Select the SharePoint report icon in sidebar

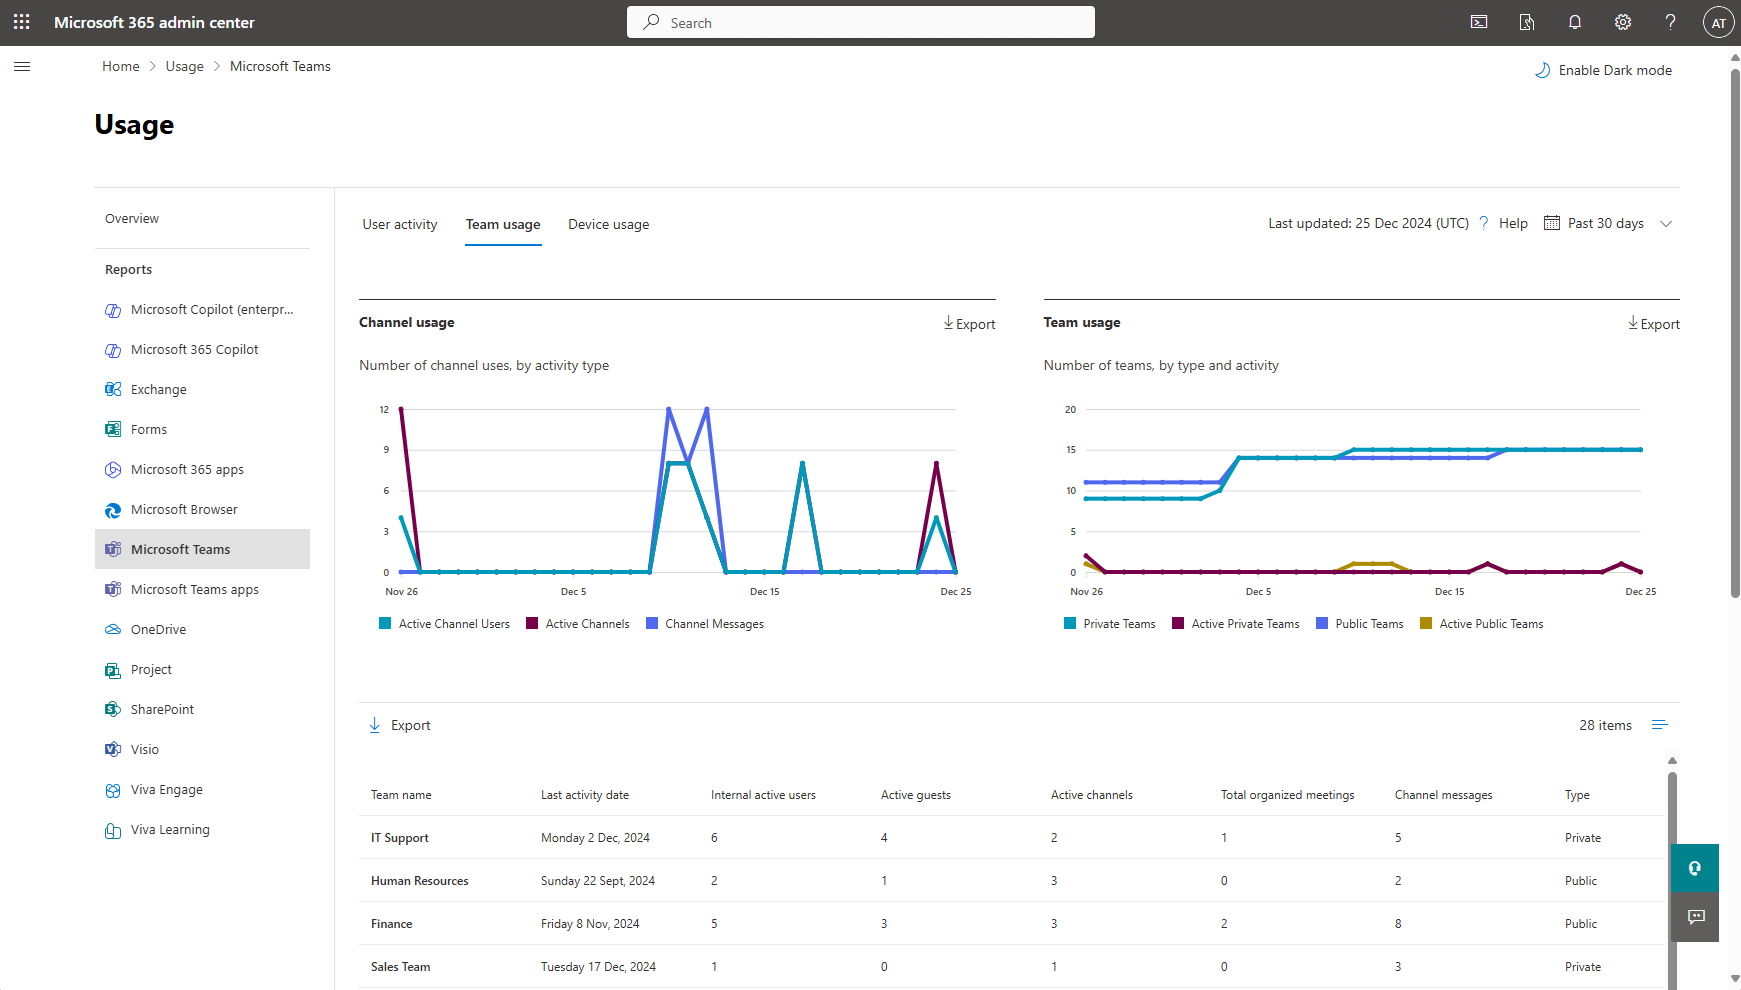coord(113,709)
